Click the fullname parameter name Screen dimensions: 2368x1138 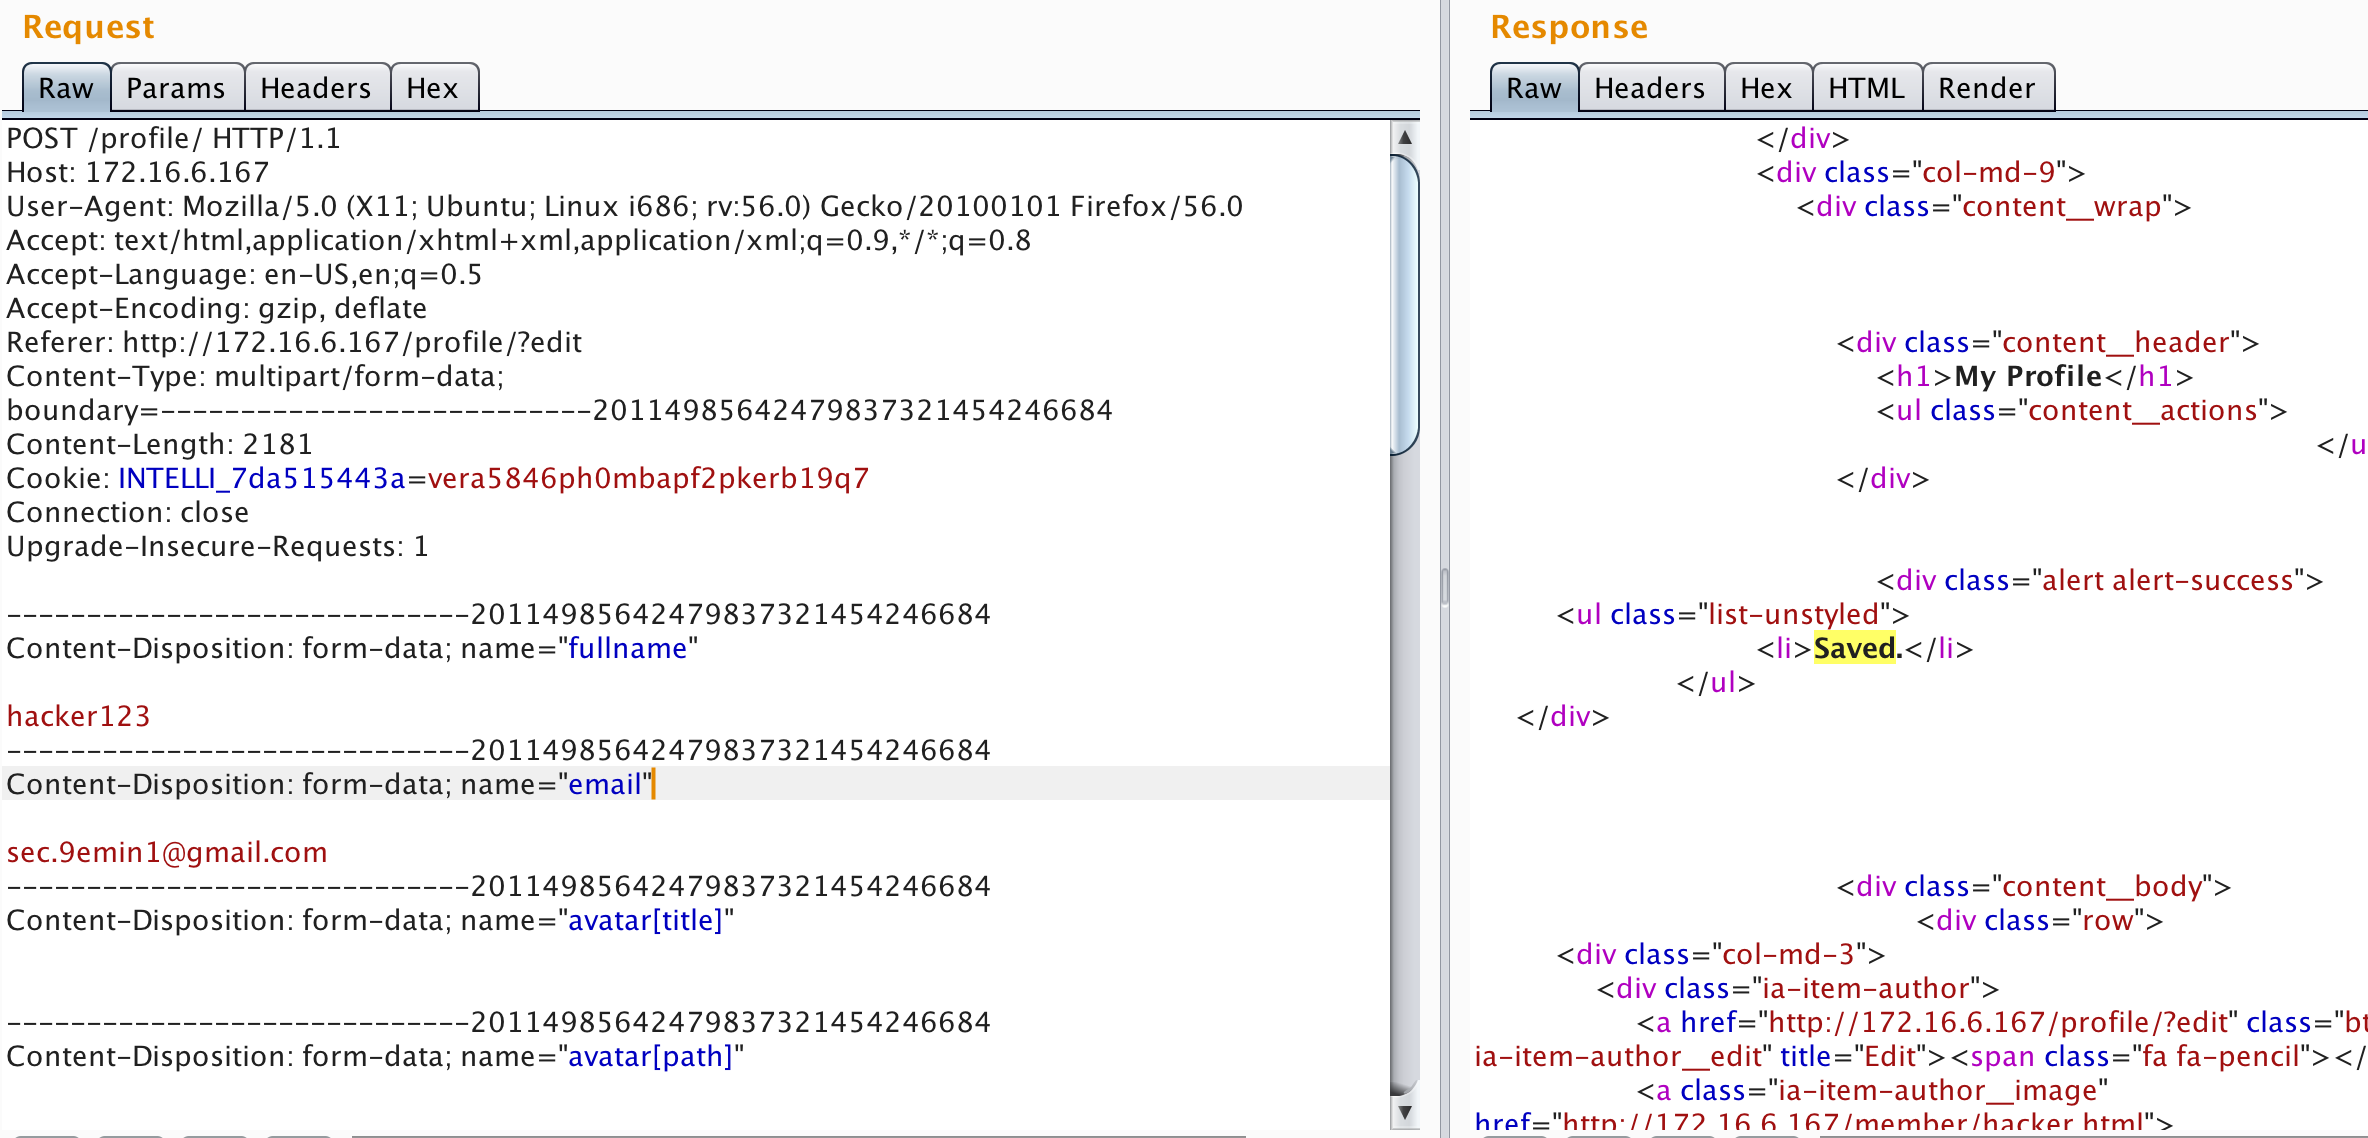coord(626,648)
